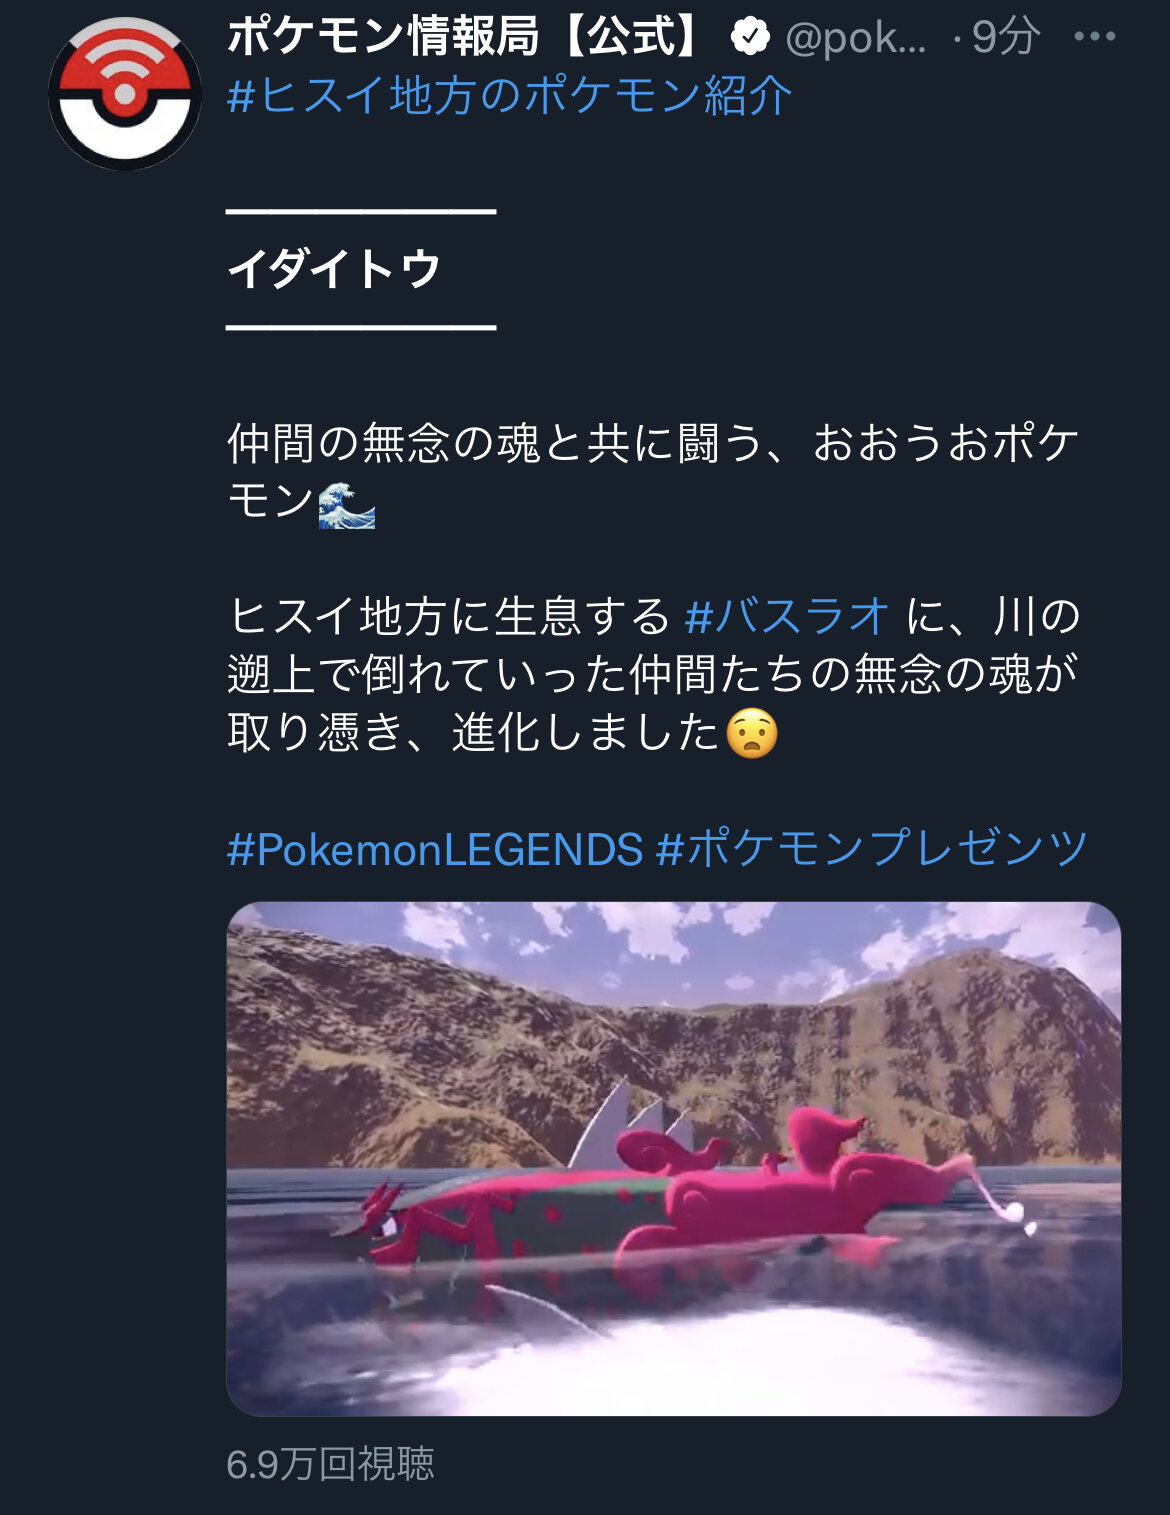Tap the verified checkmark badge
Screen dimensions: 1170x1515
(x=750, y=37)
